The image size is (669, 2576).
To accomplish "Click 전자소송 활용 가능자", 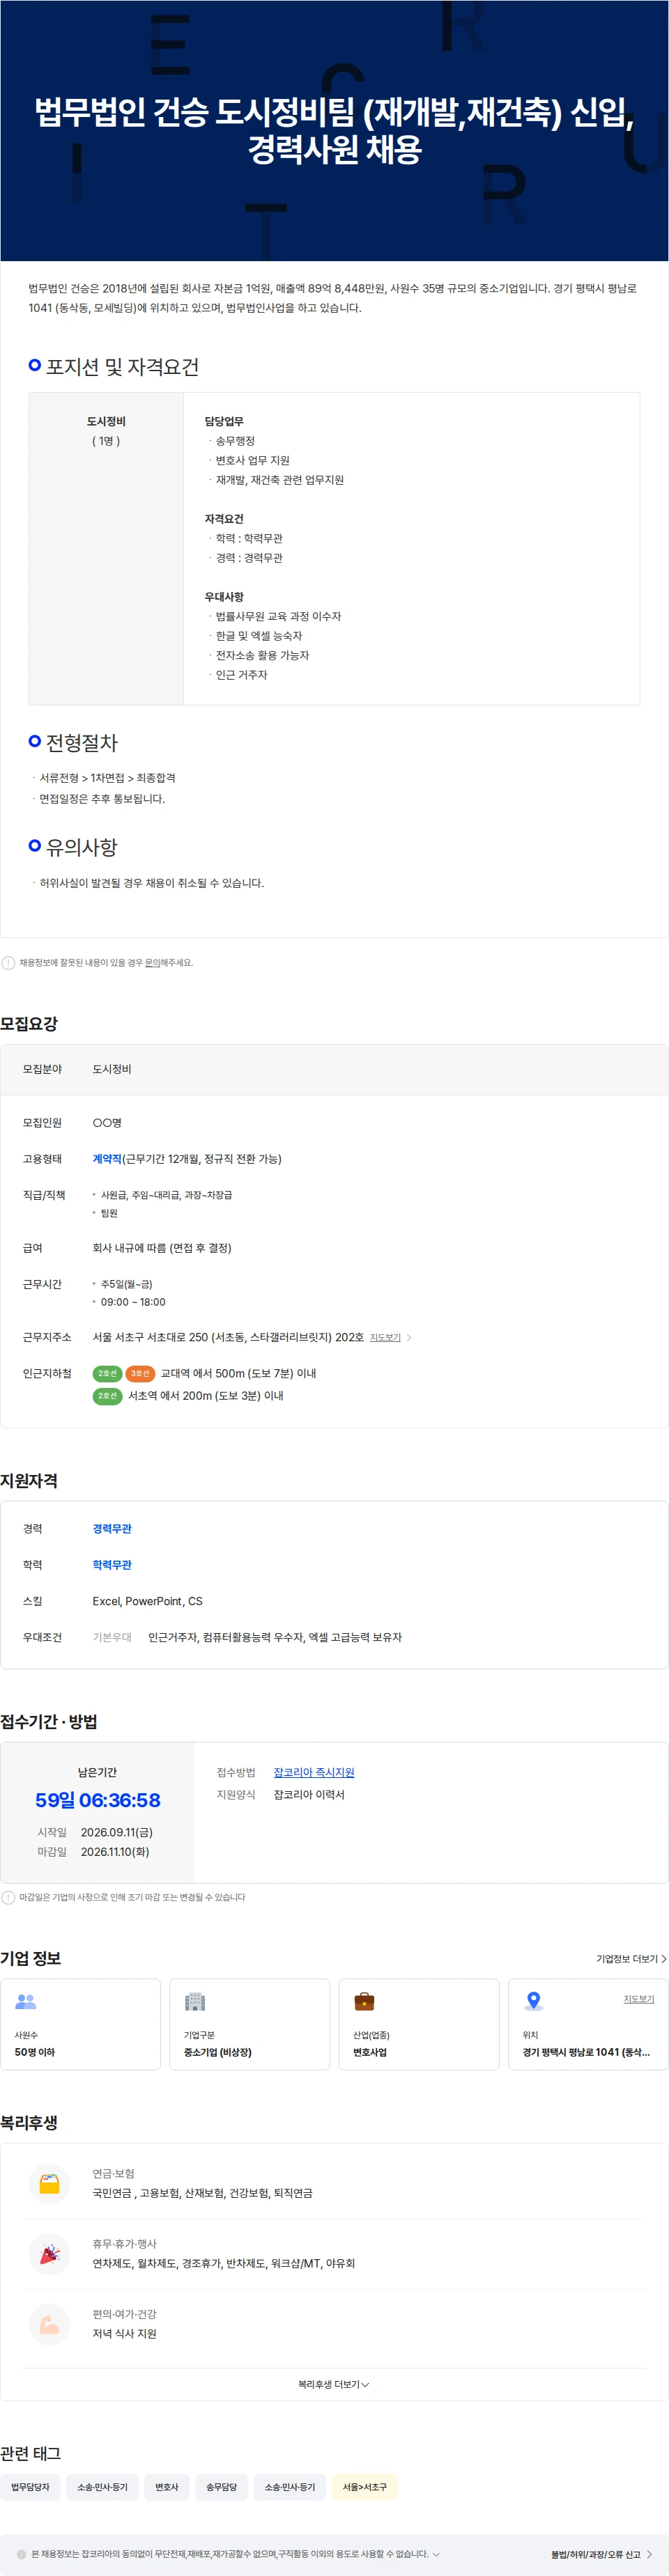I will 262,655.
